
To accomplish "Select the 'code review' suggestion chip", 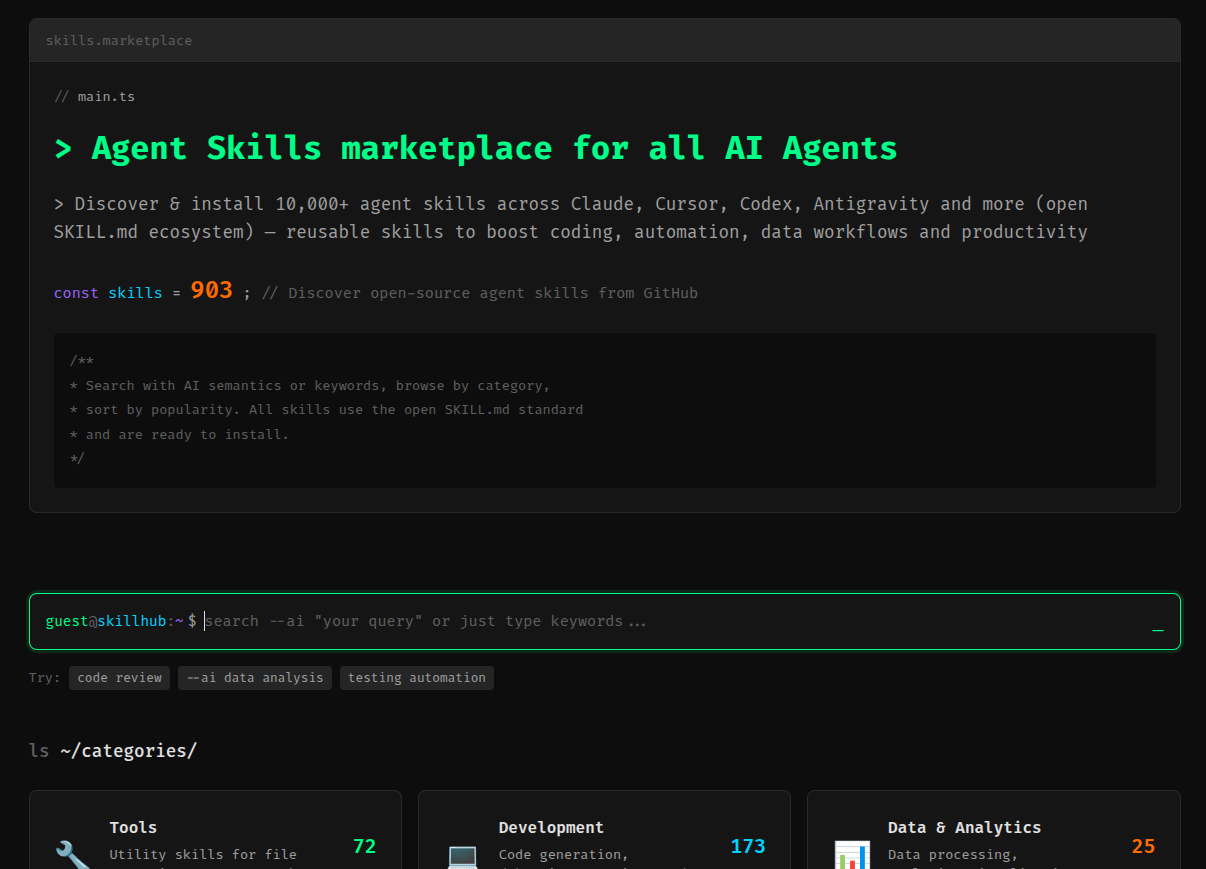I will pyautogui.click(x=119, y=677).
